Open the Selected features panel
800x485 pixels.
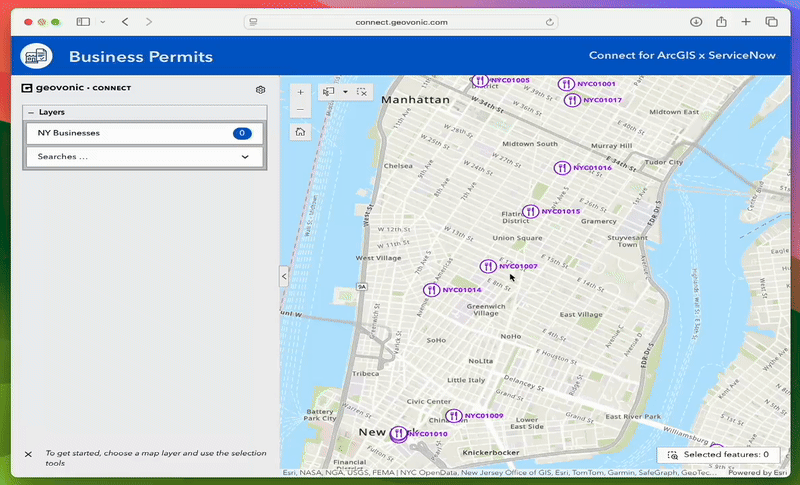(x=719, y=454)
